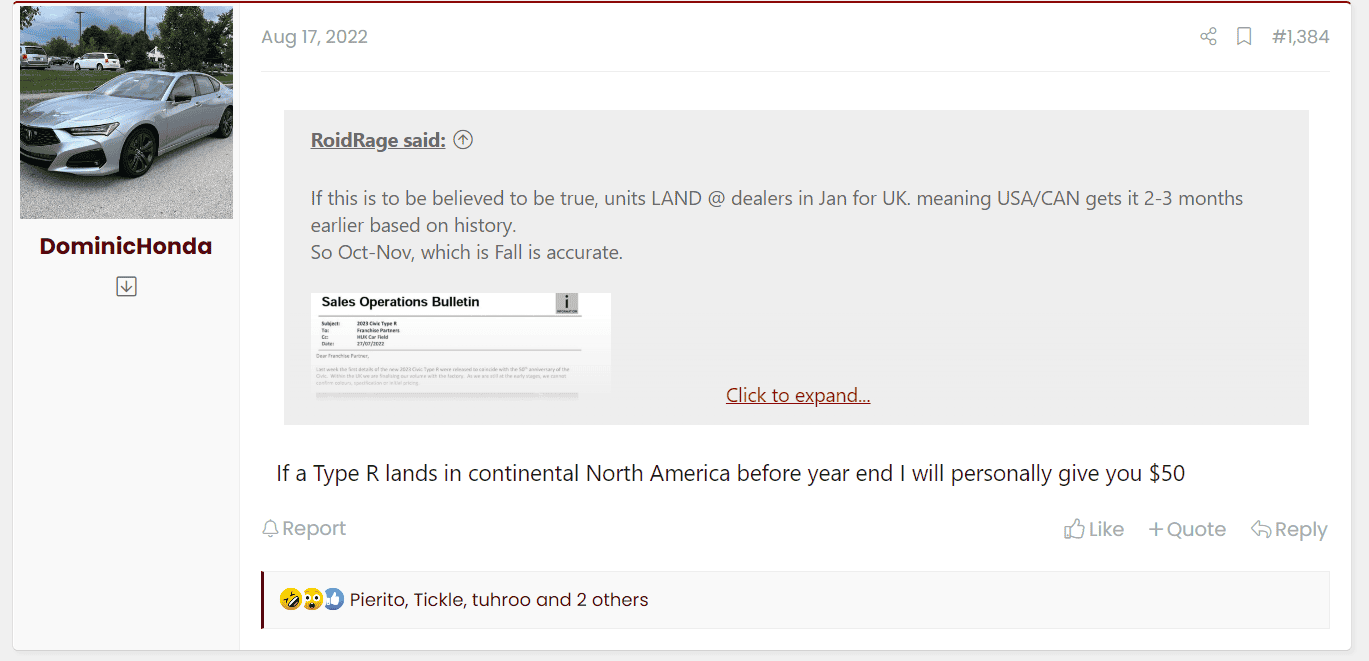Viewport: 1369px width, 661px height.
Task: Click the laughing emoji reaction
Action: coord(290,600)
